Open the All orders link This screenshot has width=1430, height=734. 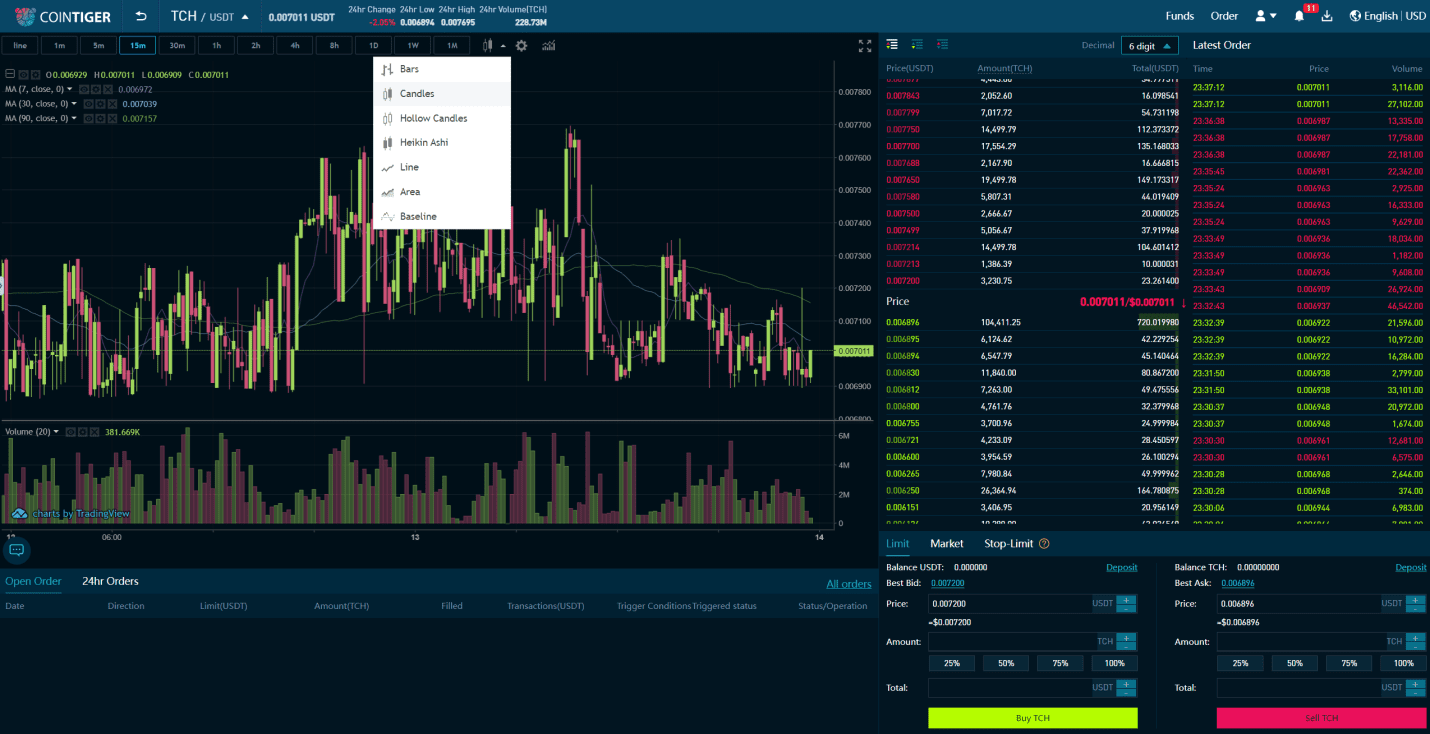click(x=848, y=584)
